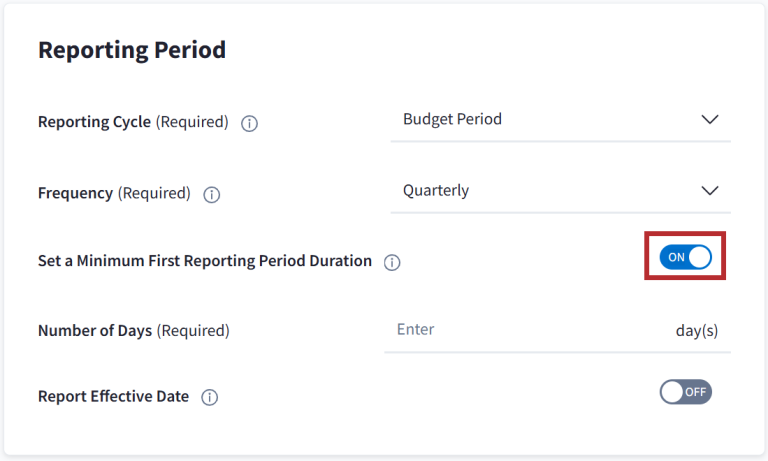Click 'Set a Minimum First Reporting Period Duration' label
This screenshot has height=461, width=768.
click(205, 261)
